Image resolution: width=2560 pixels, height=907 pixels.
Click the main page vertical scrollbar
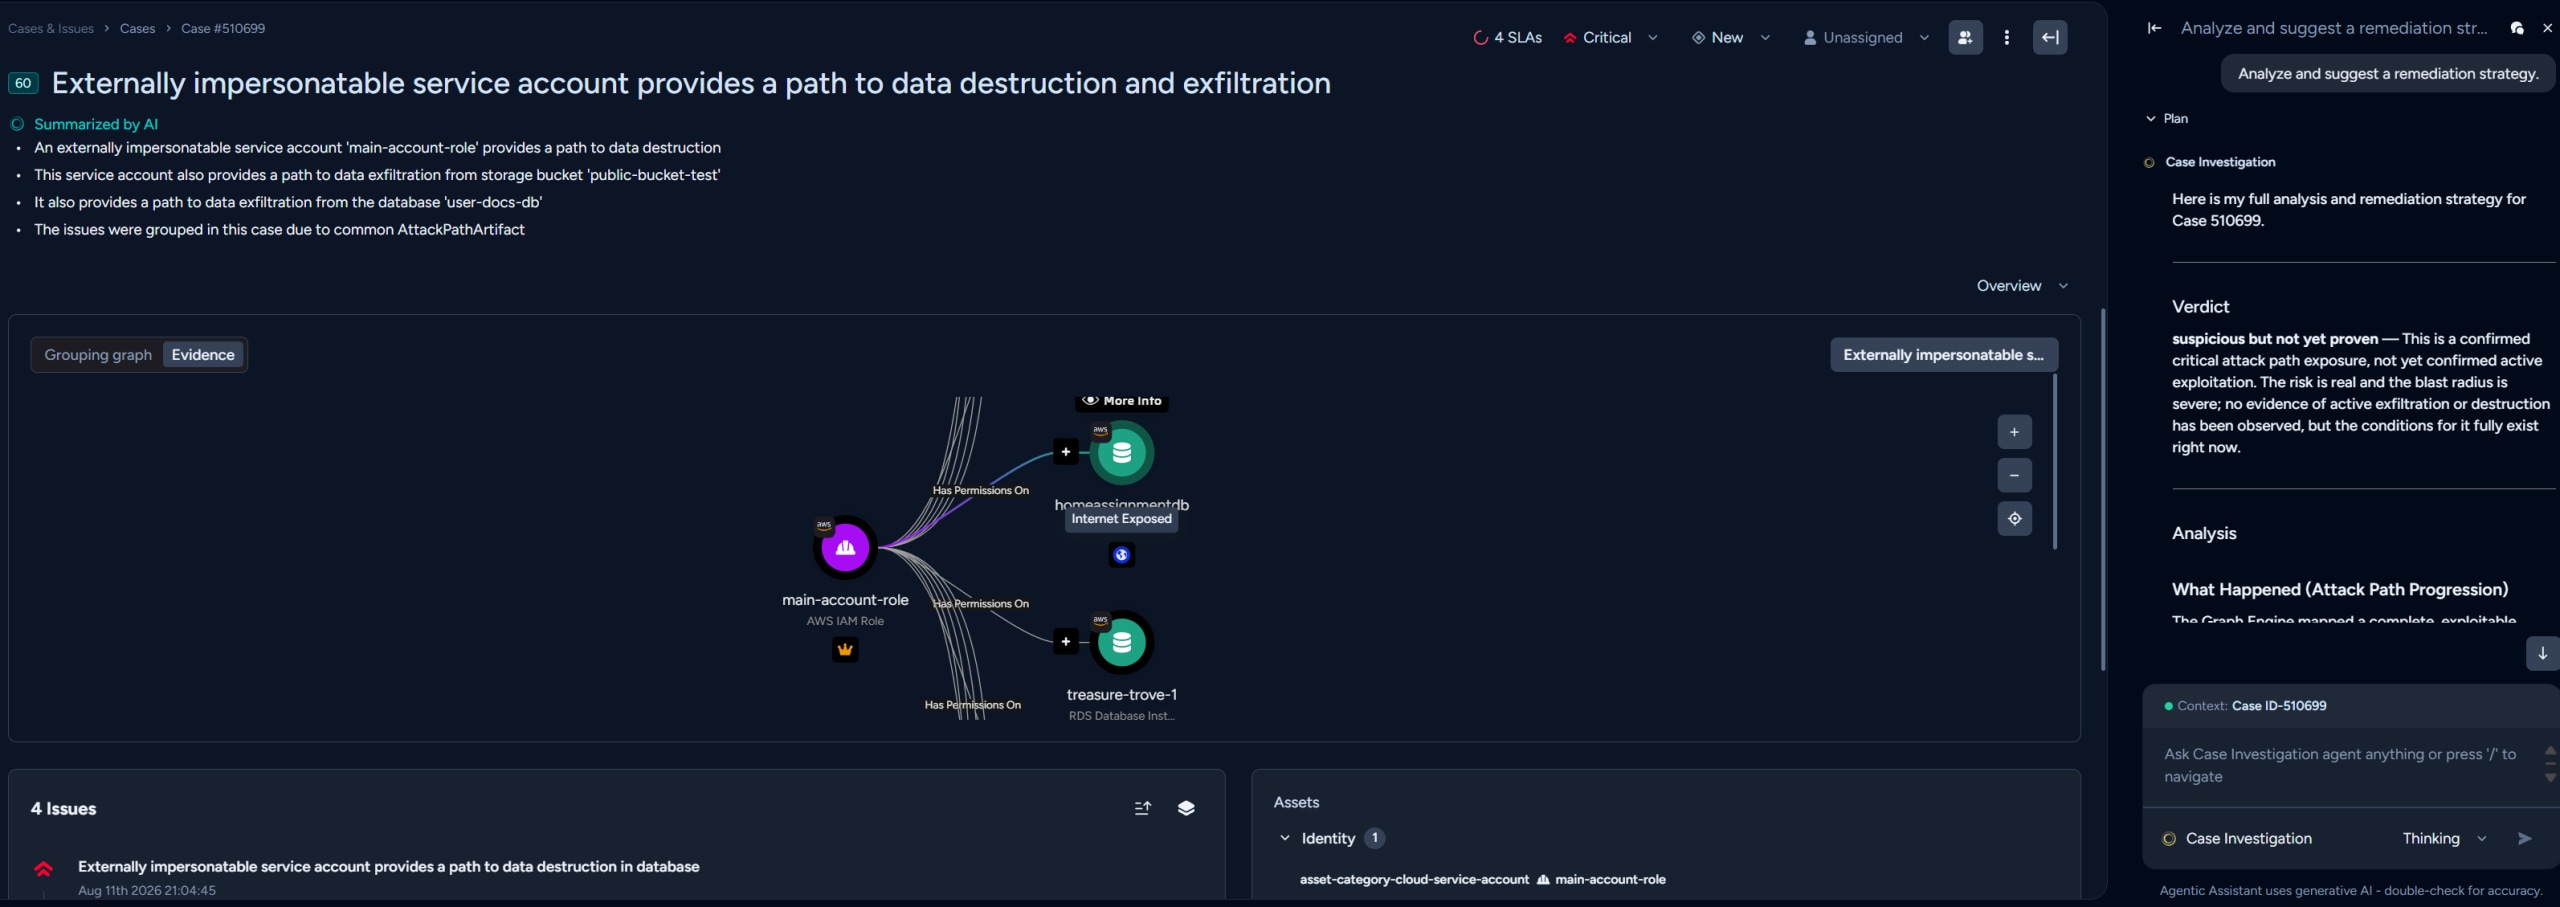tap(2102, 490)
